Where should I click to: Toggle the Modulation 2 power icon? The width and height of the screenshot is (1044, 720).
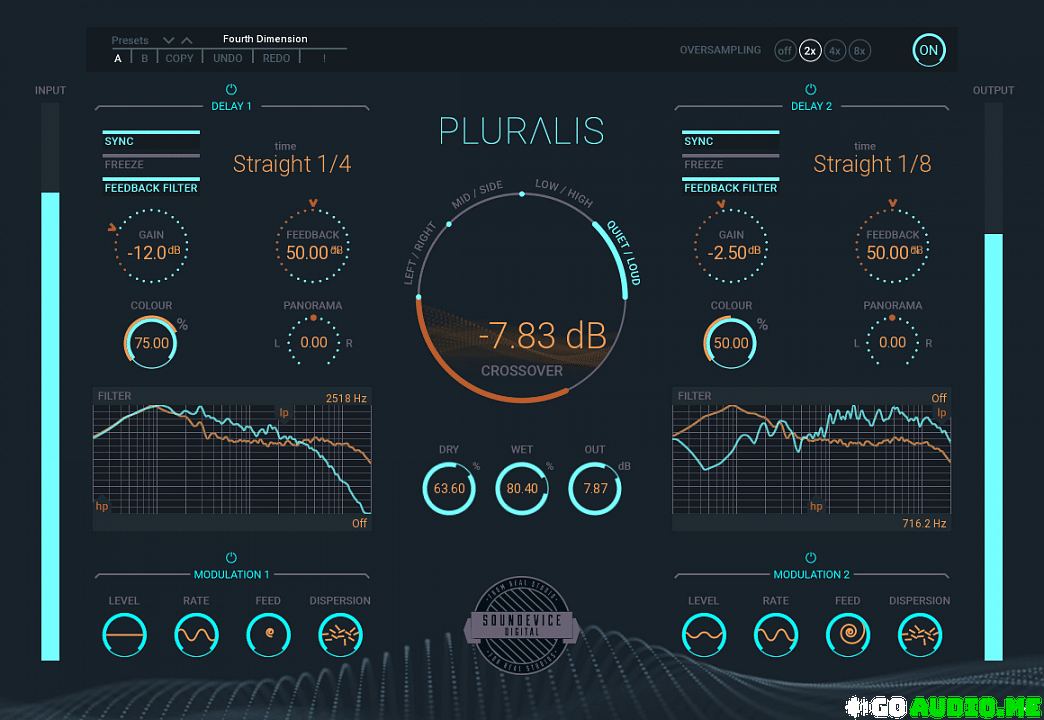[810, 557]
